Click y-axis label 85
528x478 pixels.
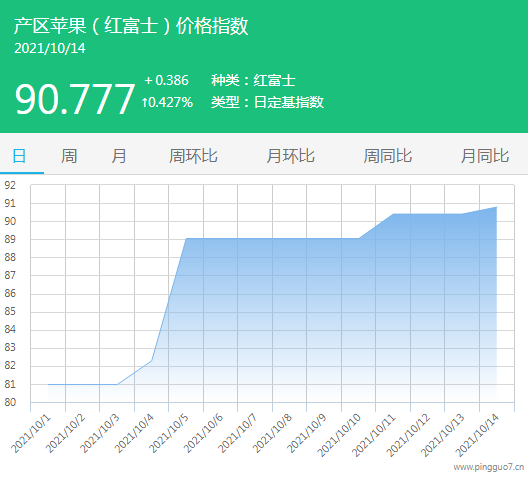[x=10, y=312]
